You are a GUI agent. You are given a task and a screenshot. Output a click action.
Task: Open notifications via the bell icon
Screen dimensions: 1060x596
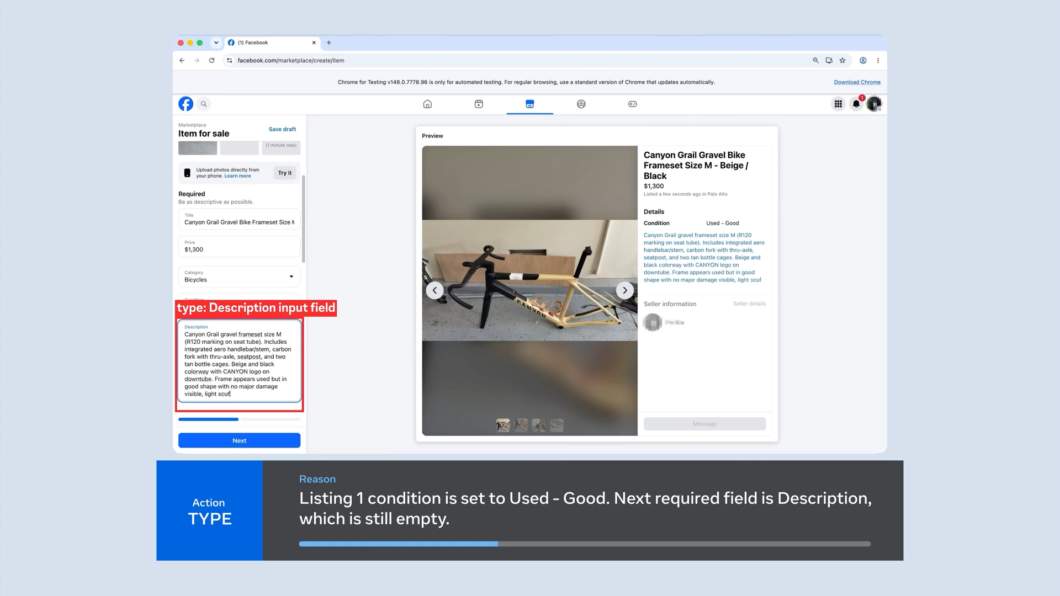tap(857, 104)
